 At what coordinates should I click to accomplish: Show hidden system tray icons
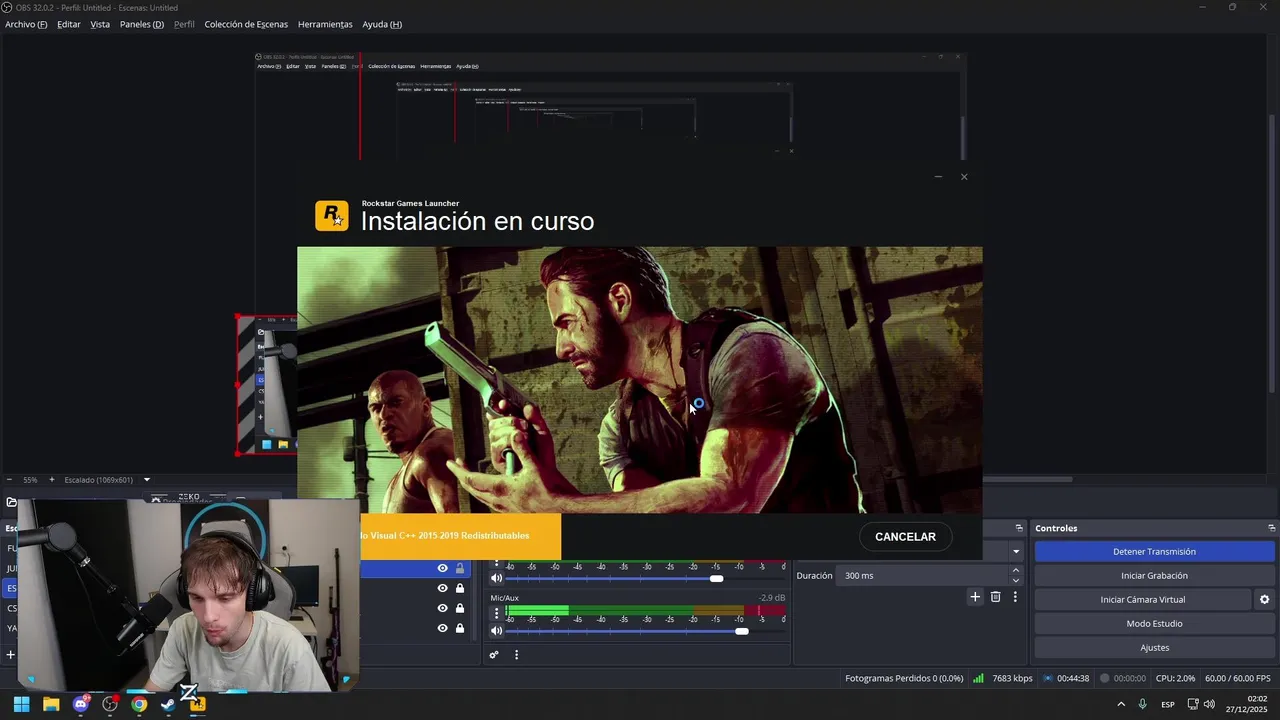[1120, 704]
